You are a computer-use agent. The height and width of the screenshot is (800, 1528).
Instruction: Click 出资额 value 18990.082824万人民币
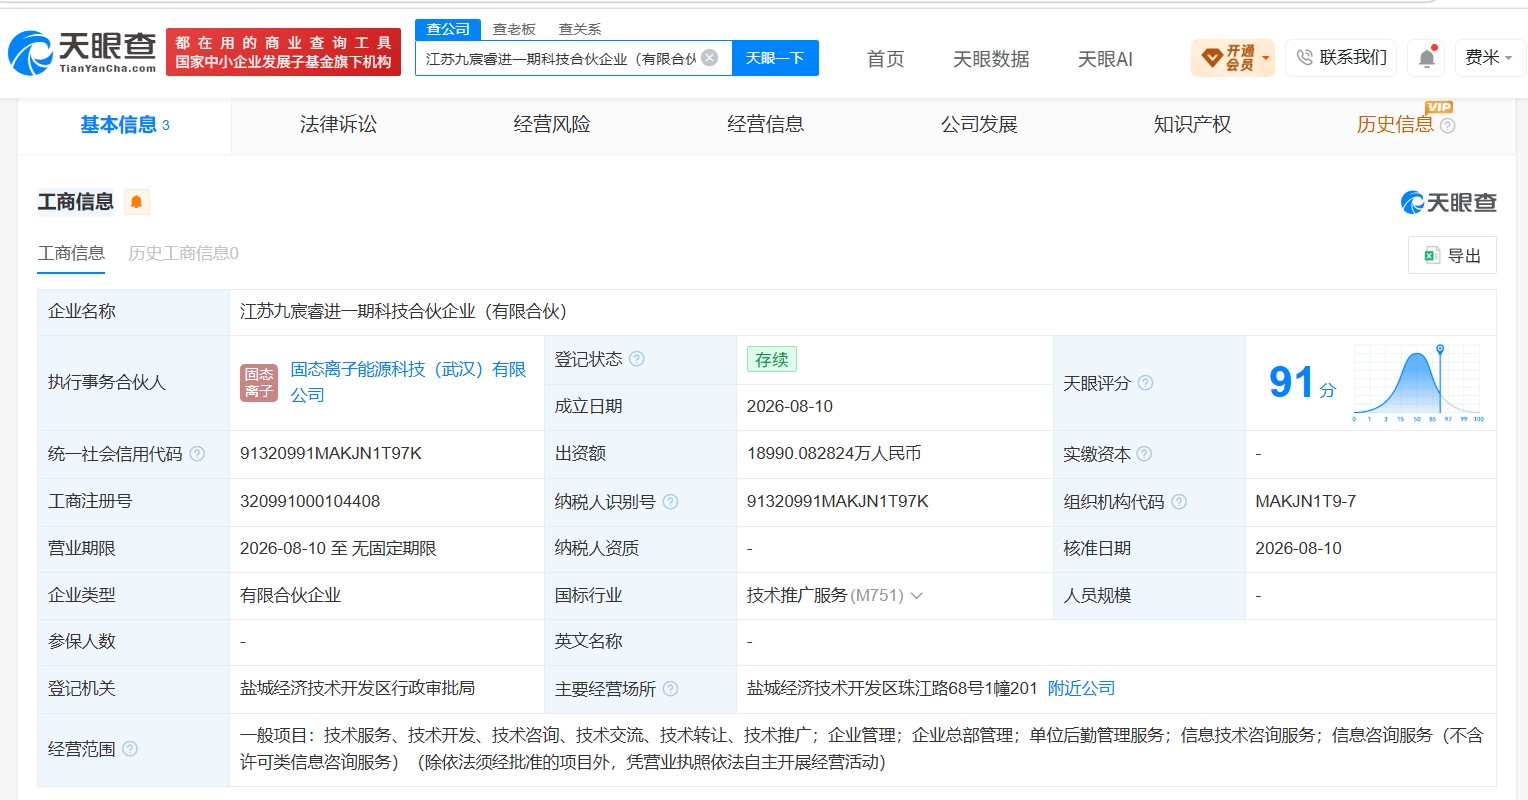pos(834,454)
